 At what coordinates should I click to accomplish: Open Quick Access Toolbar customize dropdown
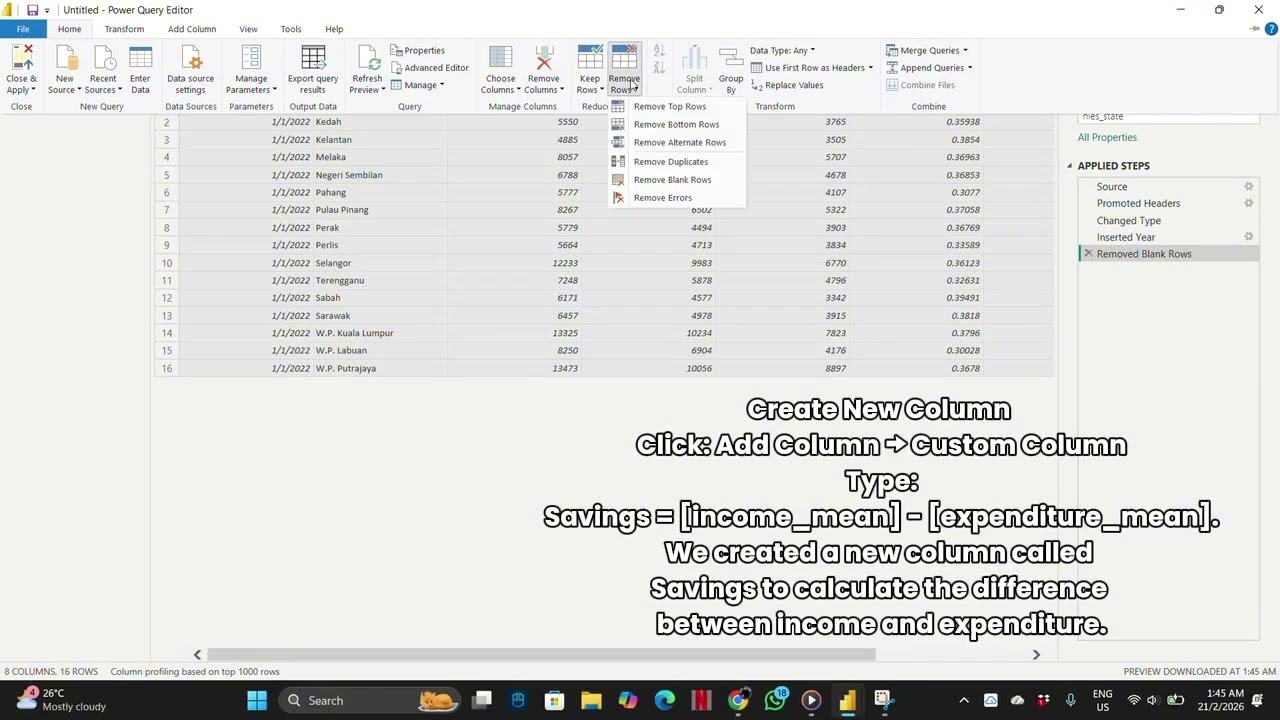pos(47,10)
